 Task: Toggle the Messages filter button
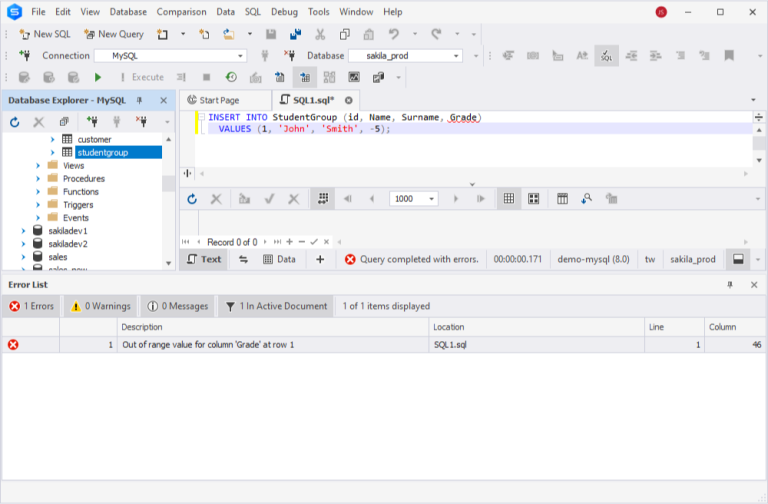coord(179,306)
